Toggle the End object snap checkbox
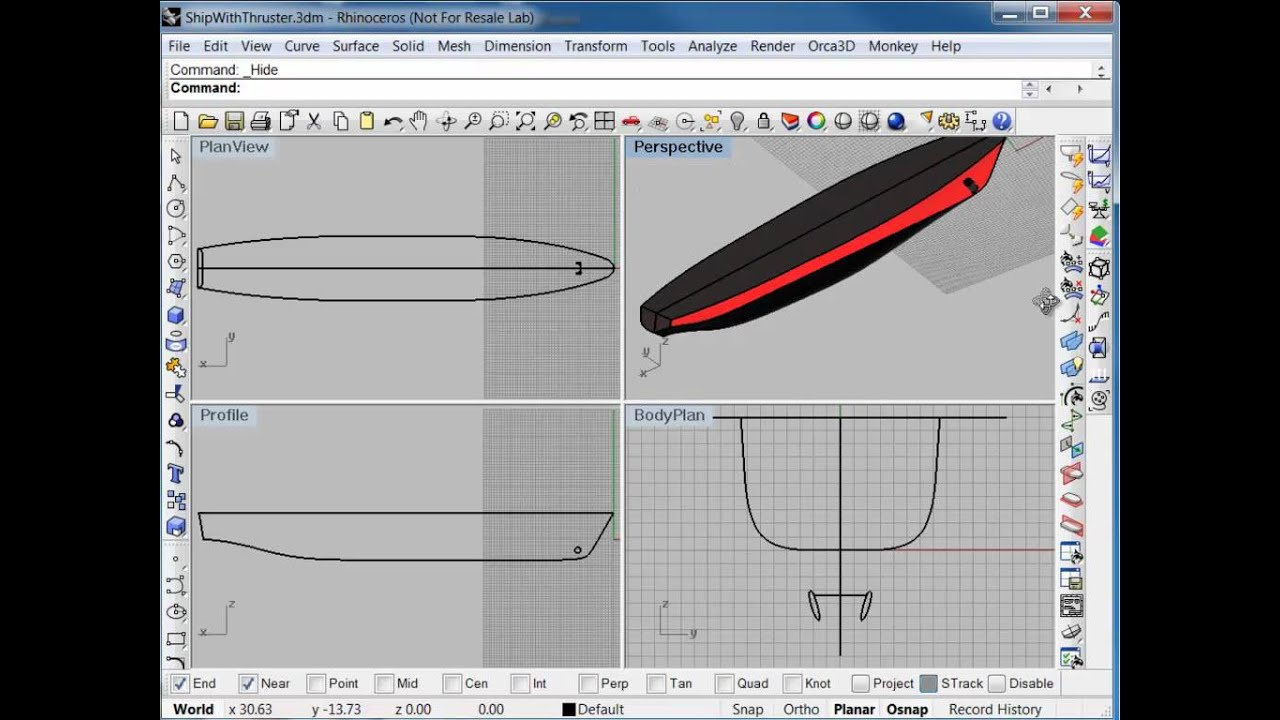Viewport: 1280px width, 720px height. click(x=180, y=683)
